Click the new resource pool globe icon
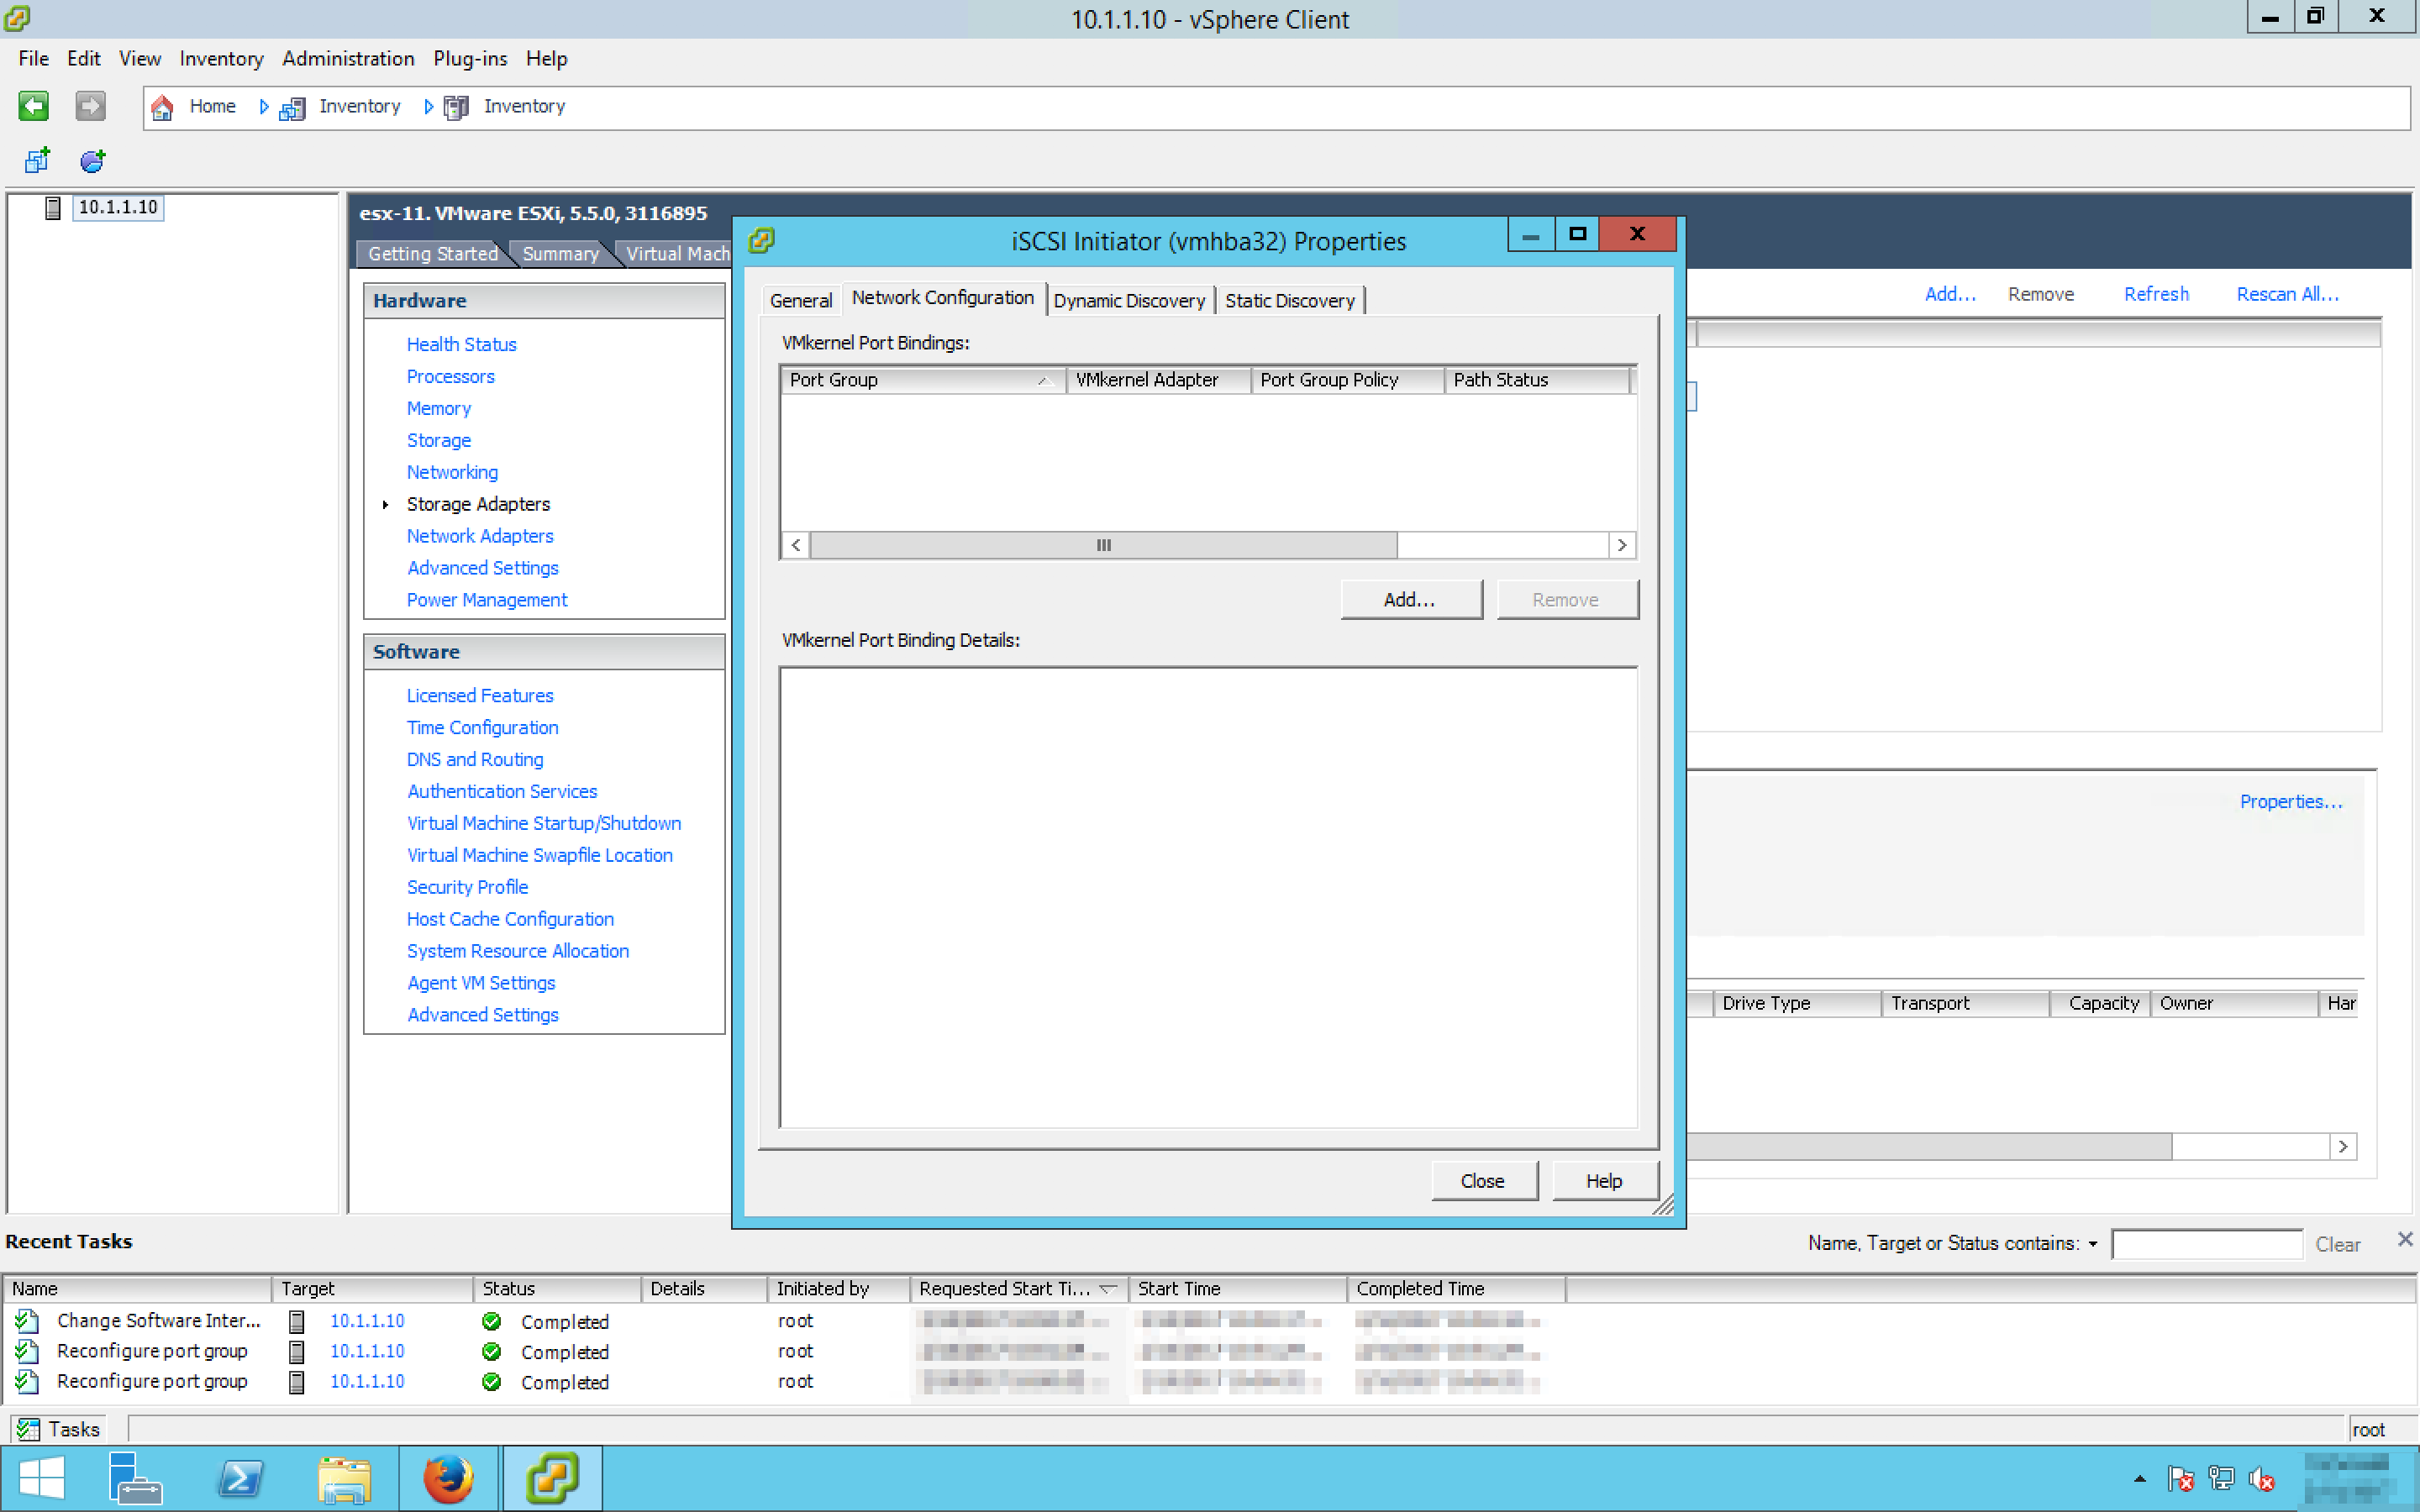Screen dimensions: 2420x1512 [92, 160]
